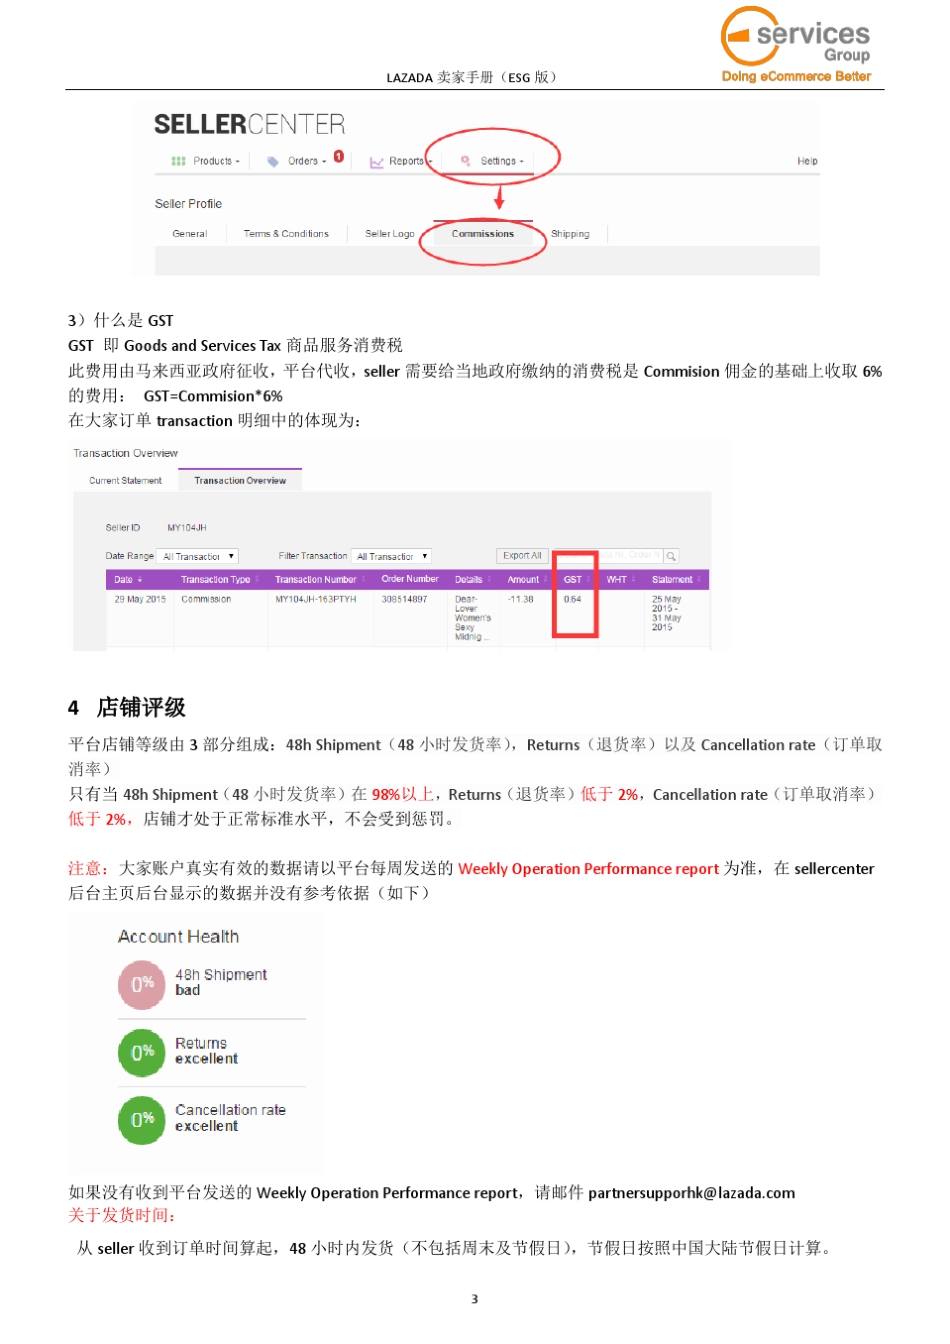Click the 48h Shipment bad label
This screenshot has width=950, height=1344.
pyautogui.click(x=221, y=982)
